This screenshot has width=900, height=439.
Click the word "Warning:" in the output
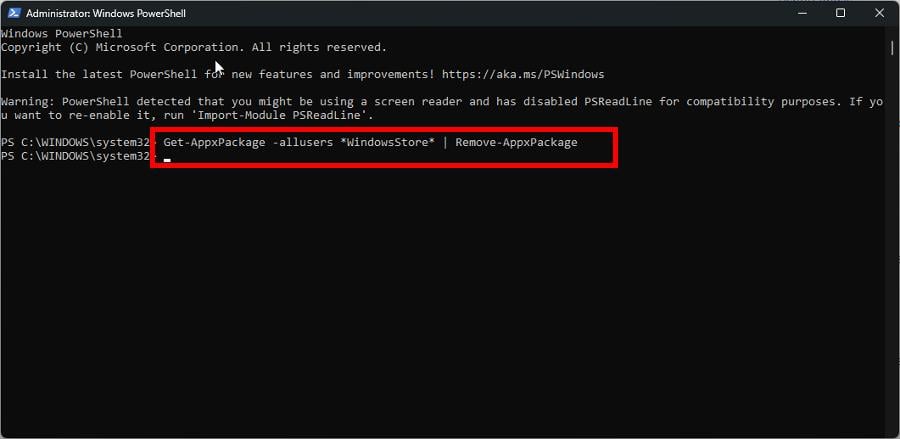pyautogui.click(x=28, y=101)
